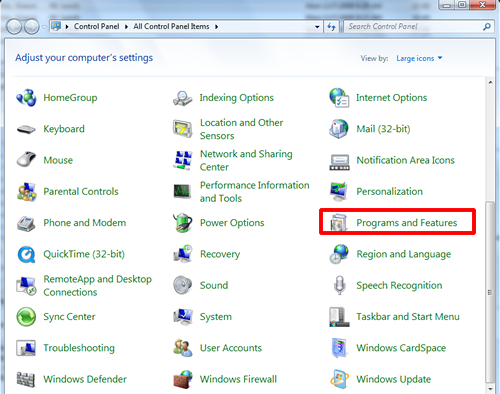Expand the address bar history dropdown
The image size is (500, 394).
[317, 27]
